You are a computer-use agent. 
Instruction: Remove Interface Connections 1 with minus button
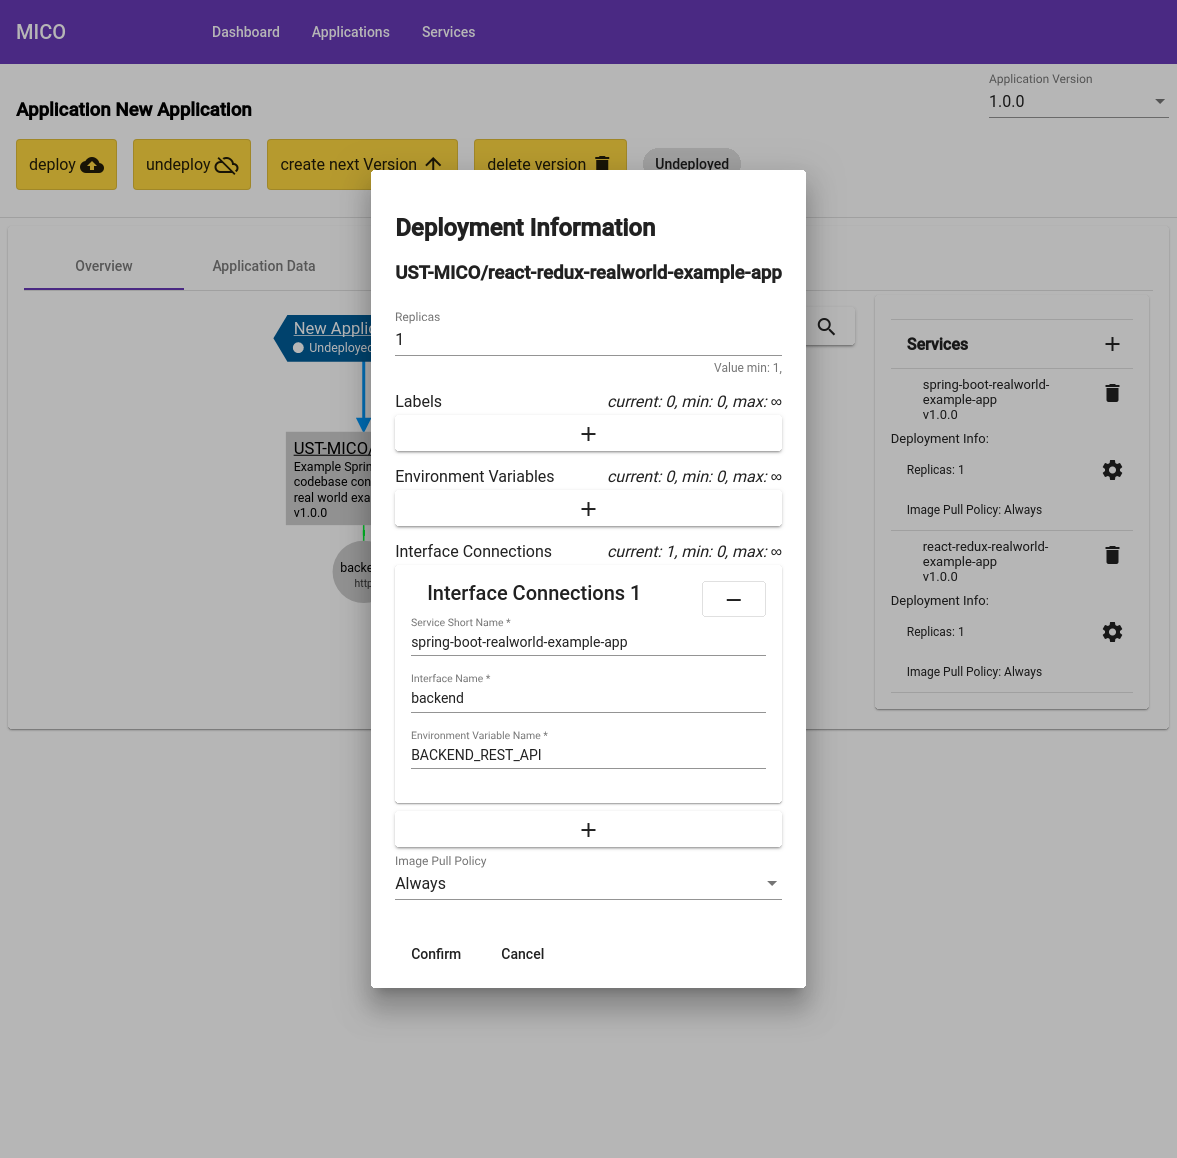click(x=733, y=599)
